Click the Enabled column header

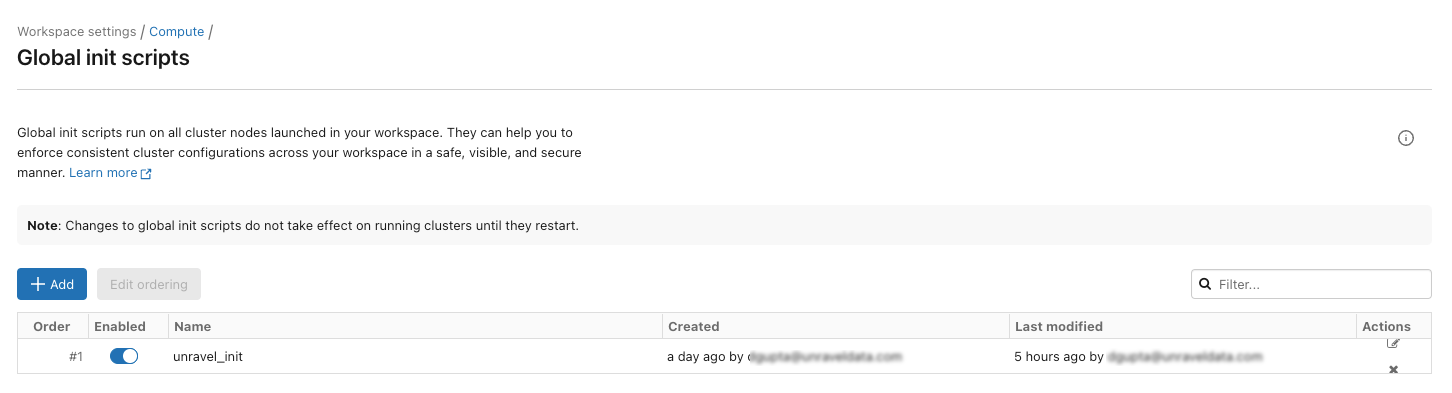119,326
